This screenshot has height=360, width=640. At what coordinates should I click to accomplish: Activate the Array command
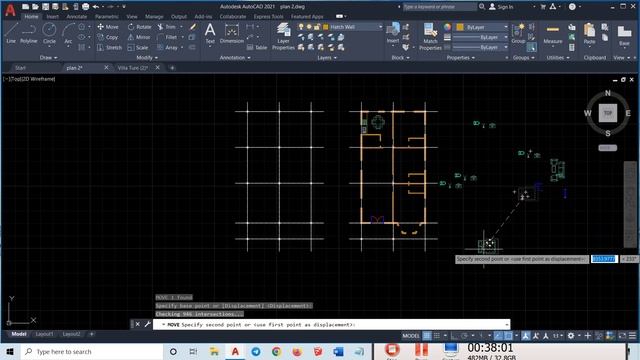[x=168, y=47]
